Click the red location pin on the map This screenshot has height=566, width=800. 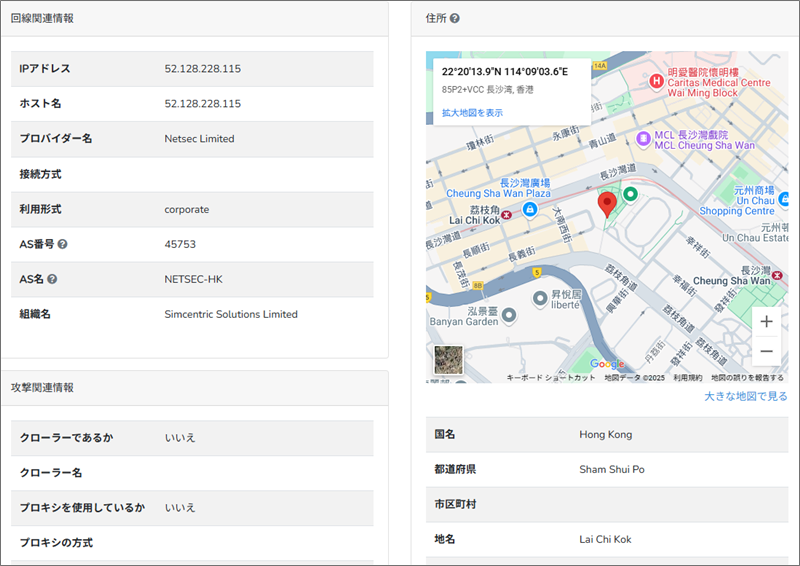point(607,205)
